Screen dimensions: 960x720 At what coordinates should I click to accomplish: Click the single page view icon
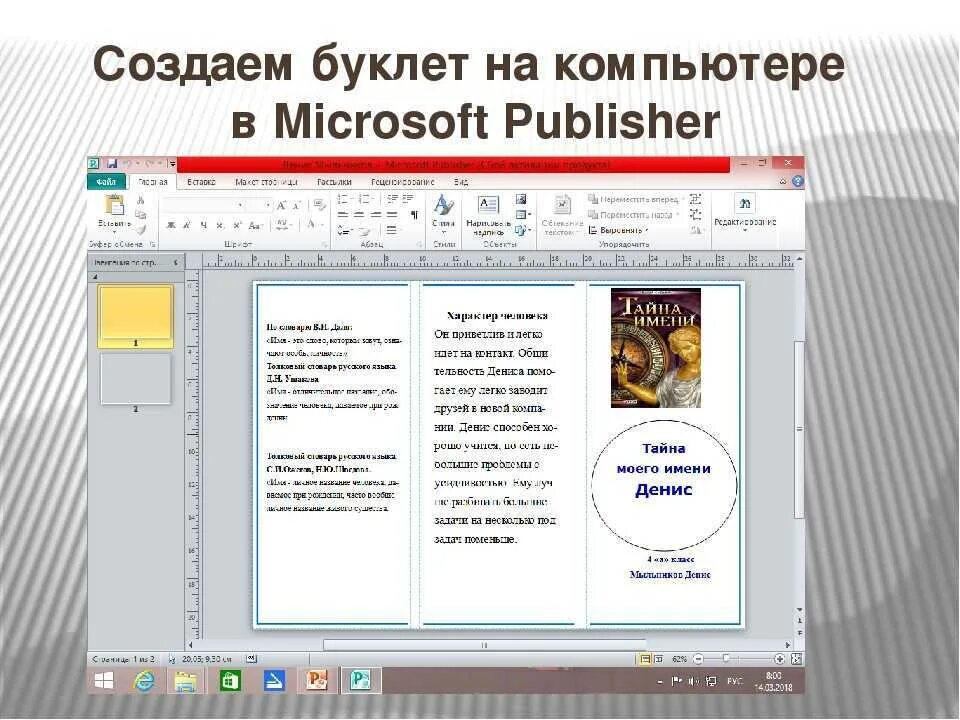click(645, 659)
